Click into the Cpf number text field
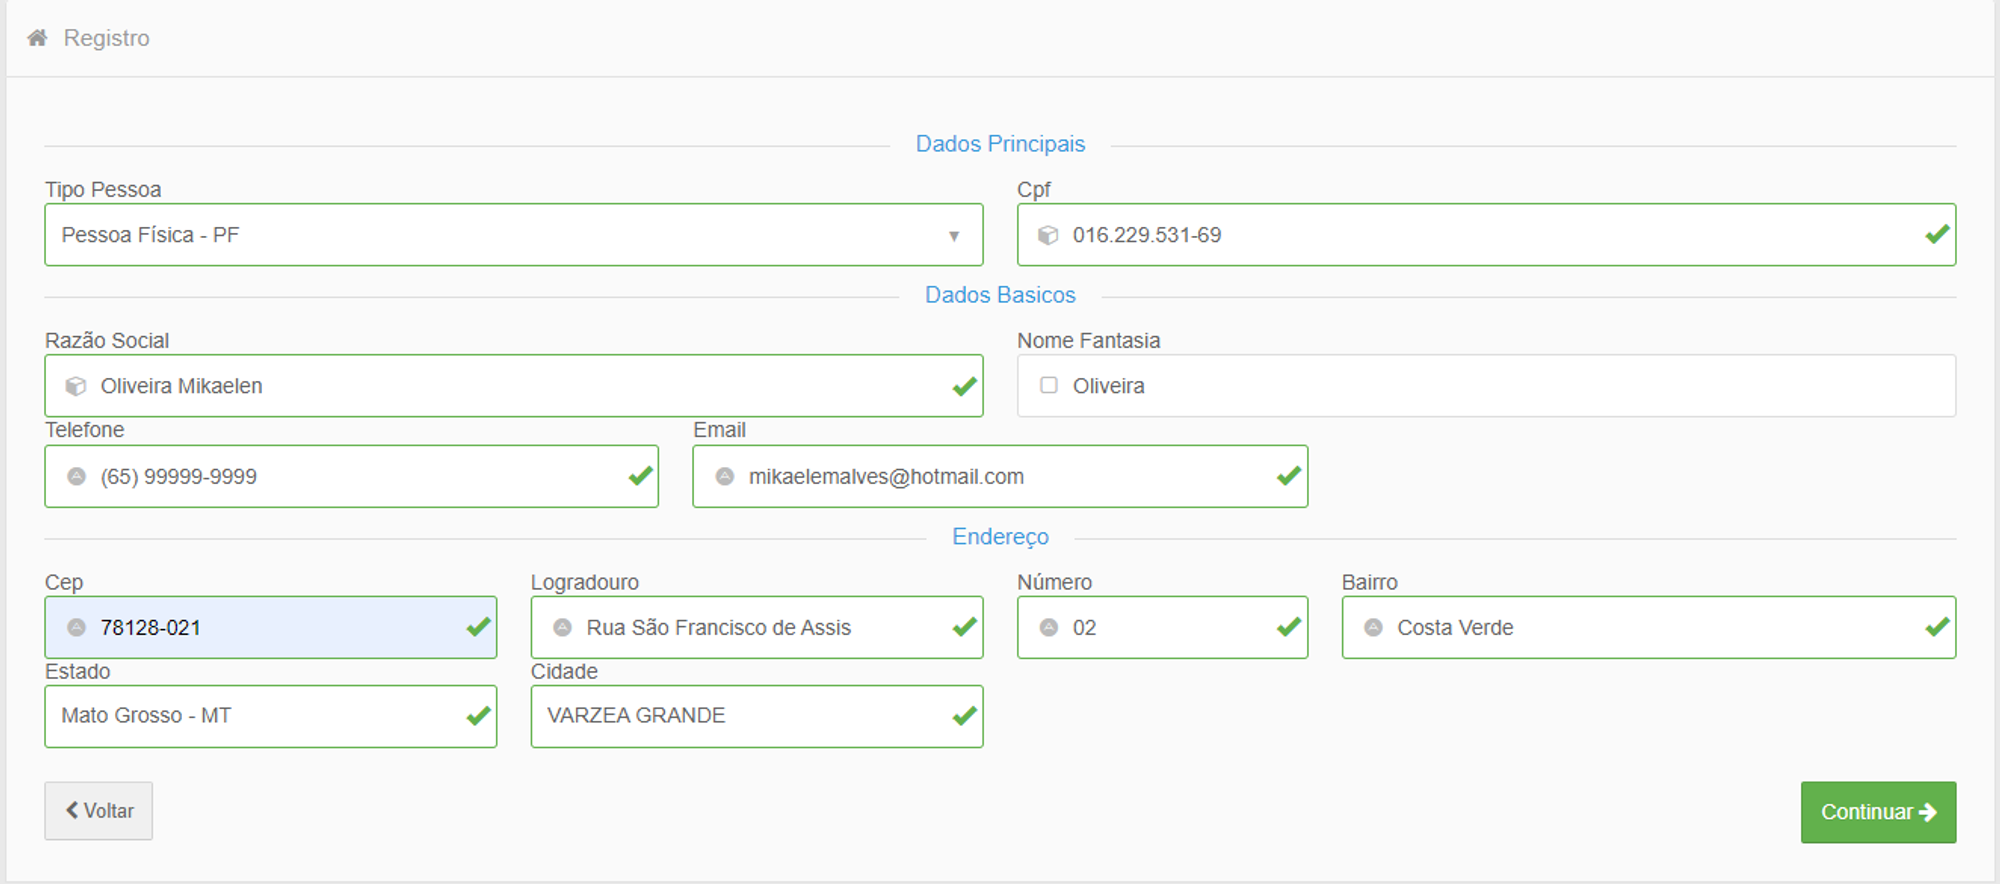2000x884 pixels. point(1480,235)
